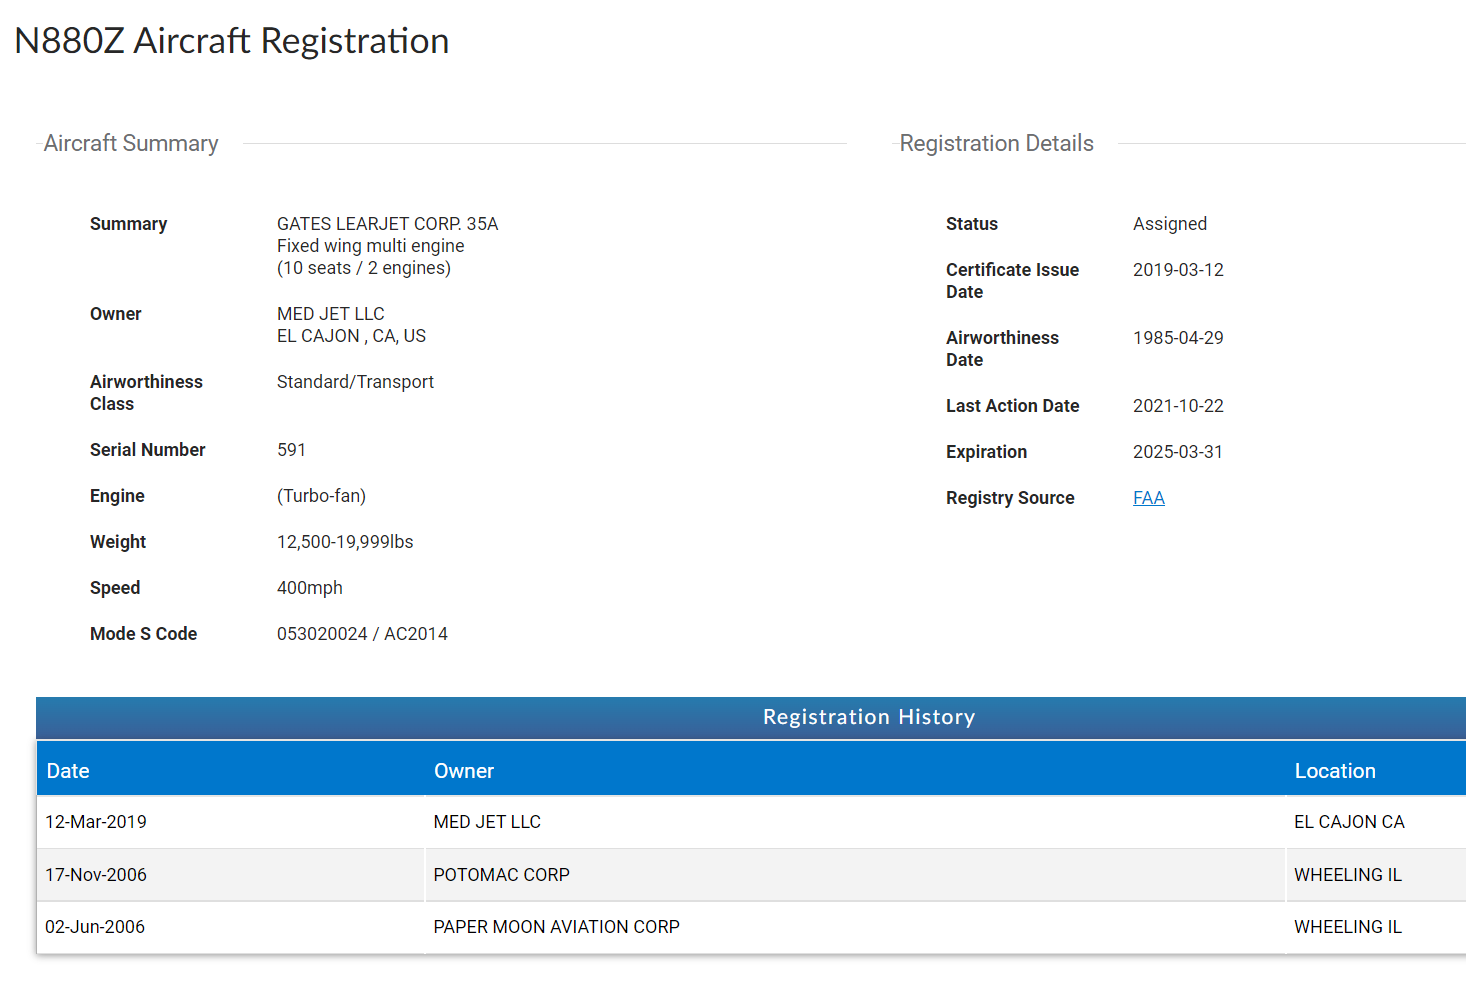
Task: Click the Date column header
Action: [x=231, y=771]
